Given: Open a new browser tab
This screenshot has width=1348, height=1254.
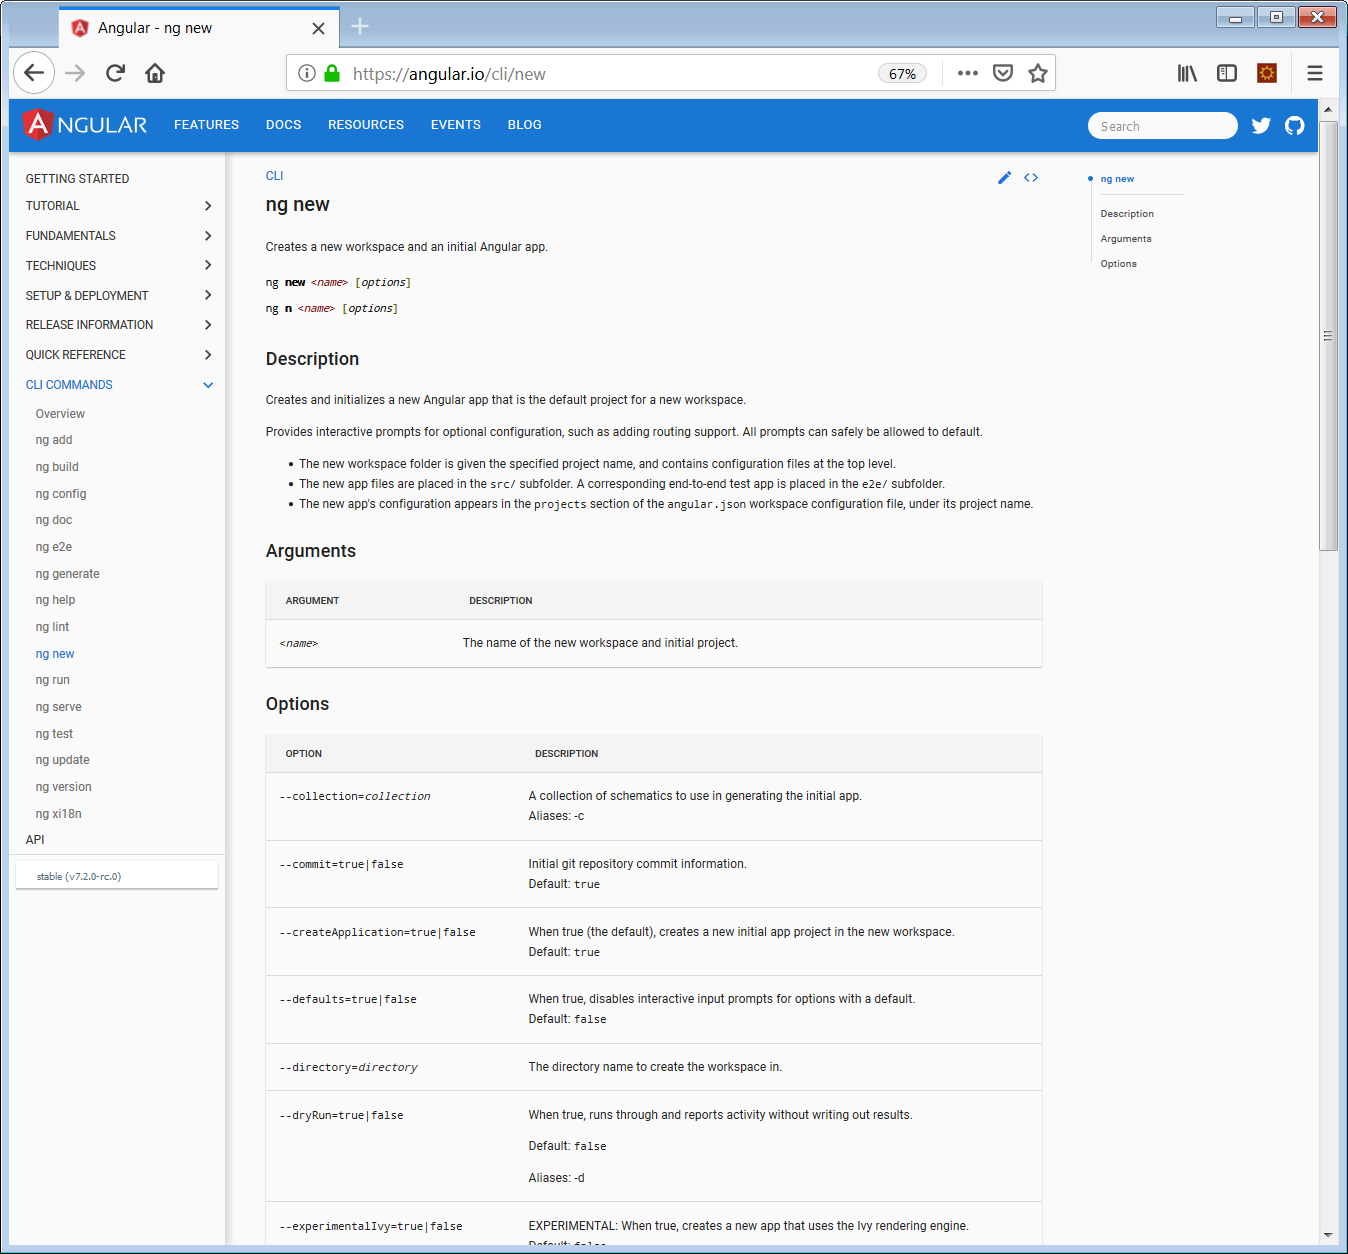Looking at the screenshot, I should [358, 27].
